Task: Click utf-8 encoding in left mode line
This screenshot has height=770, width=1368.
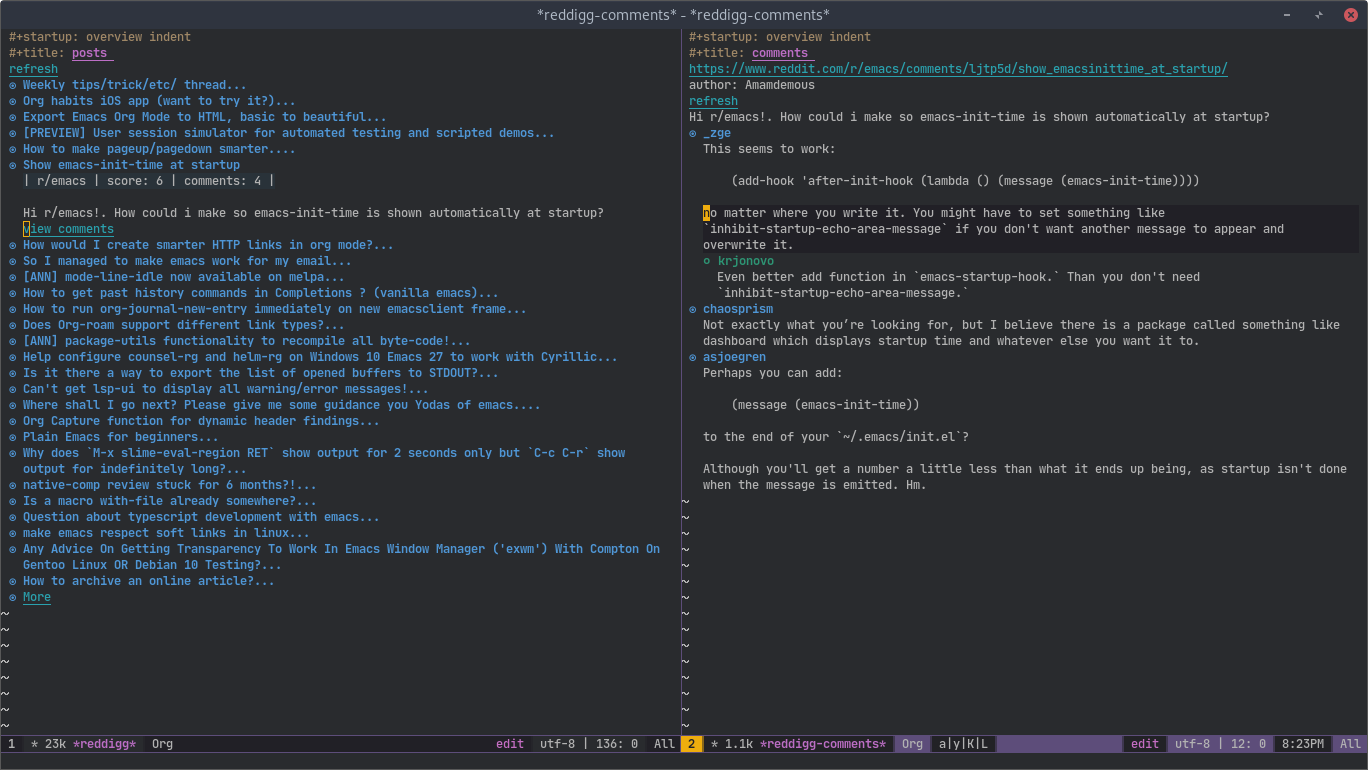Action: coord(558,744)
